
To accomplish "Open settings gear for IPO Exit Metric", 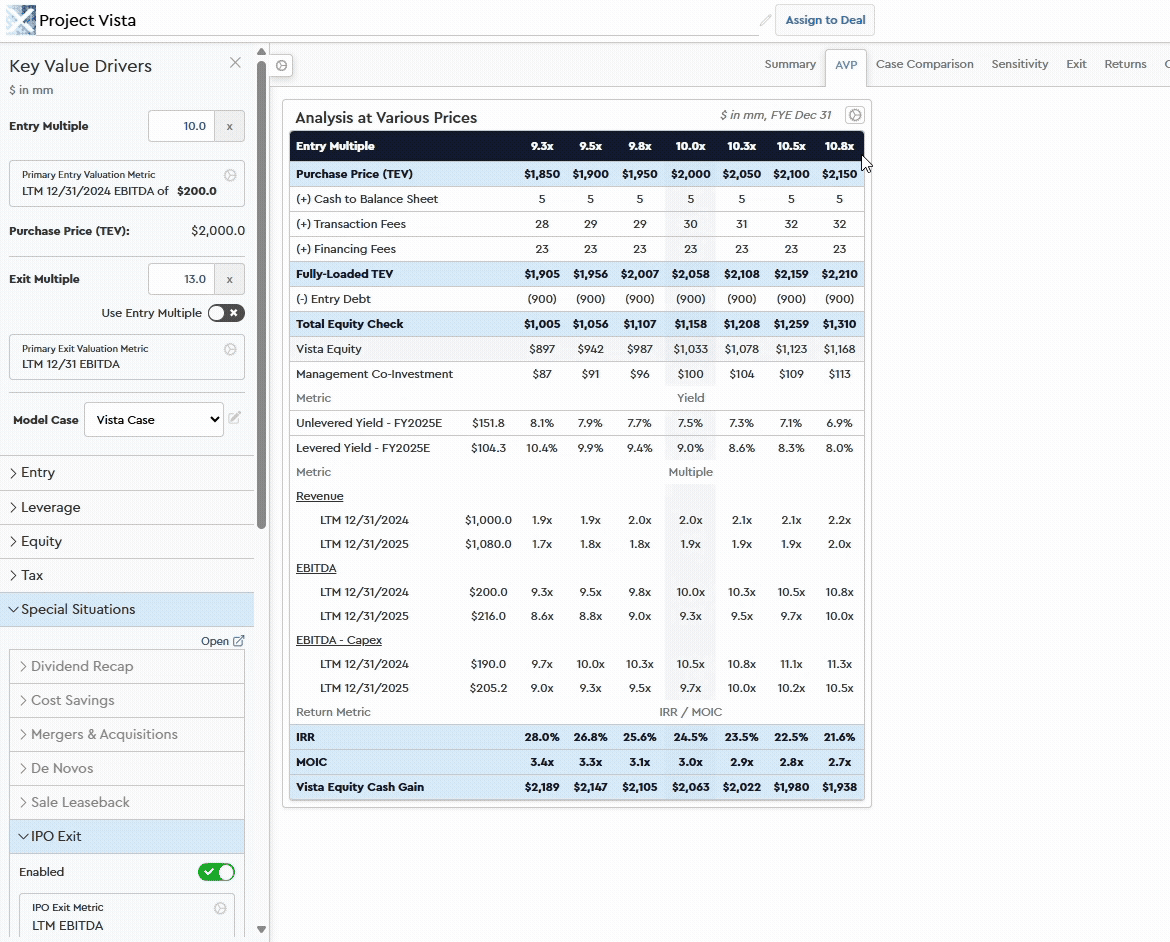I will (220, 908).
